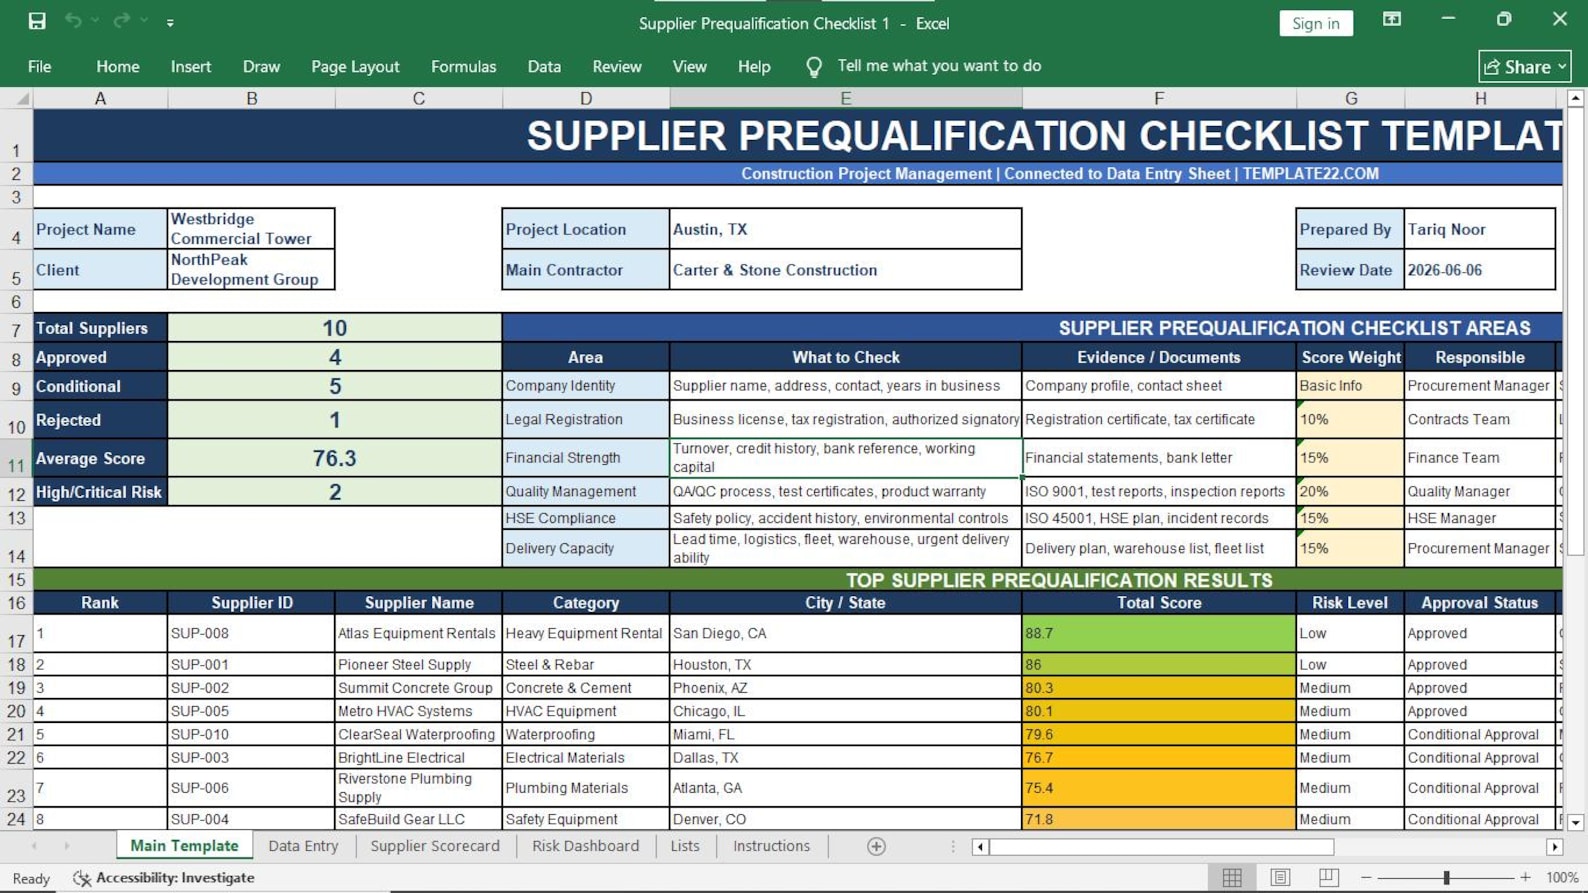Select the Average Score value 76.3
1588x893 pixels.
tap(335, 458)
